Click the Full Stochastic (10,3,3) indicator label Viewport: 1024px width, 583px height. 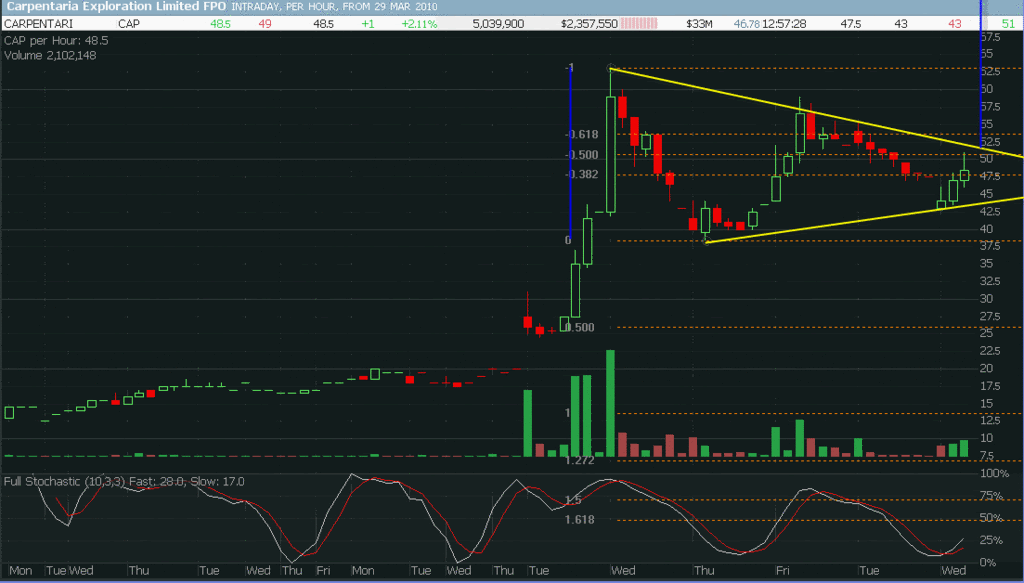pos(124,482)
